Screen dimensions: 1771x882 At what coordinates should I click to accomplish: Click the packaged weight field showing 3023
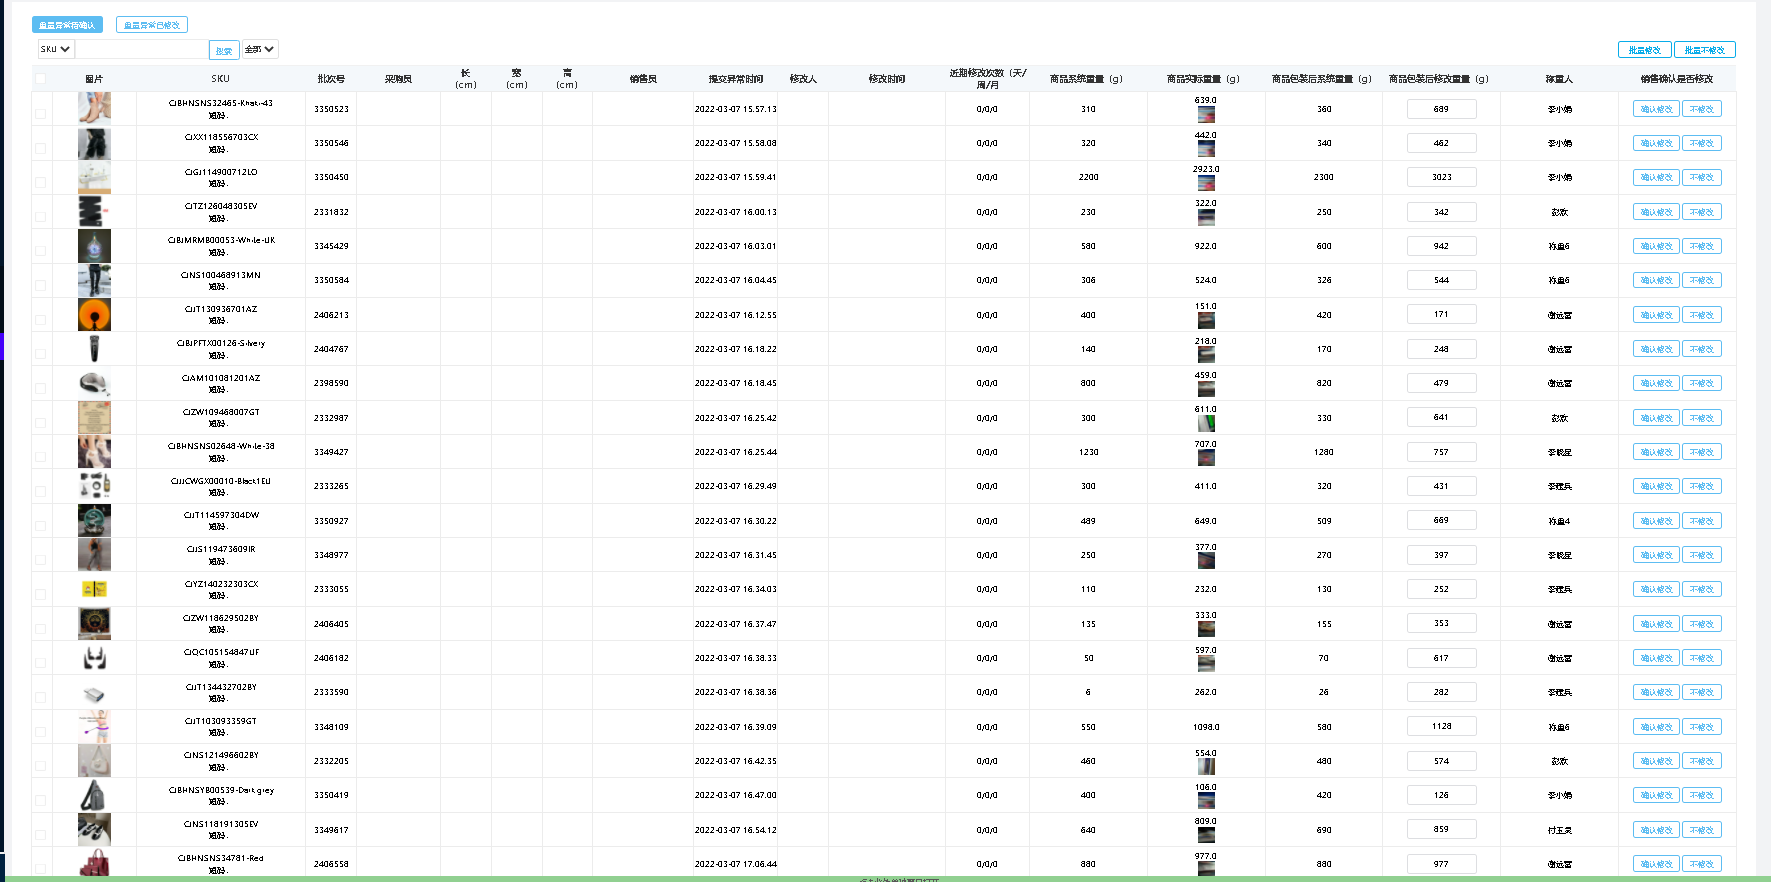click(x=1441, y=177)
